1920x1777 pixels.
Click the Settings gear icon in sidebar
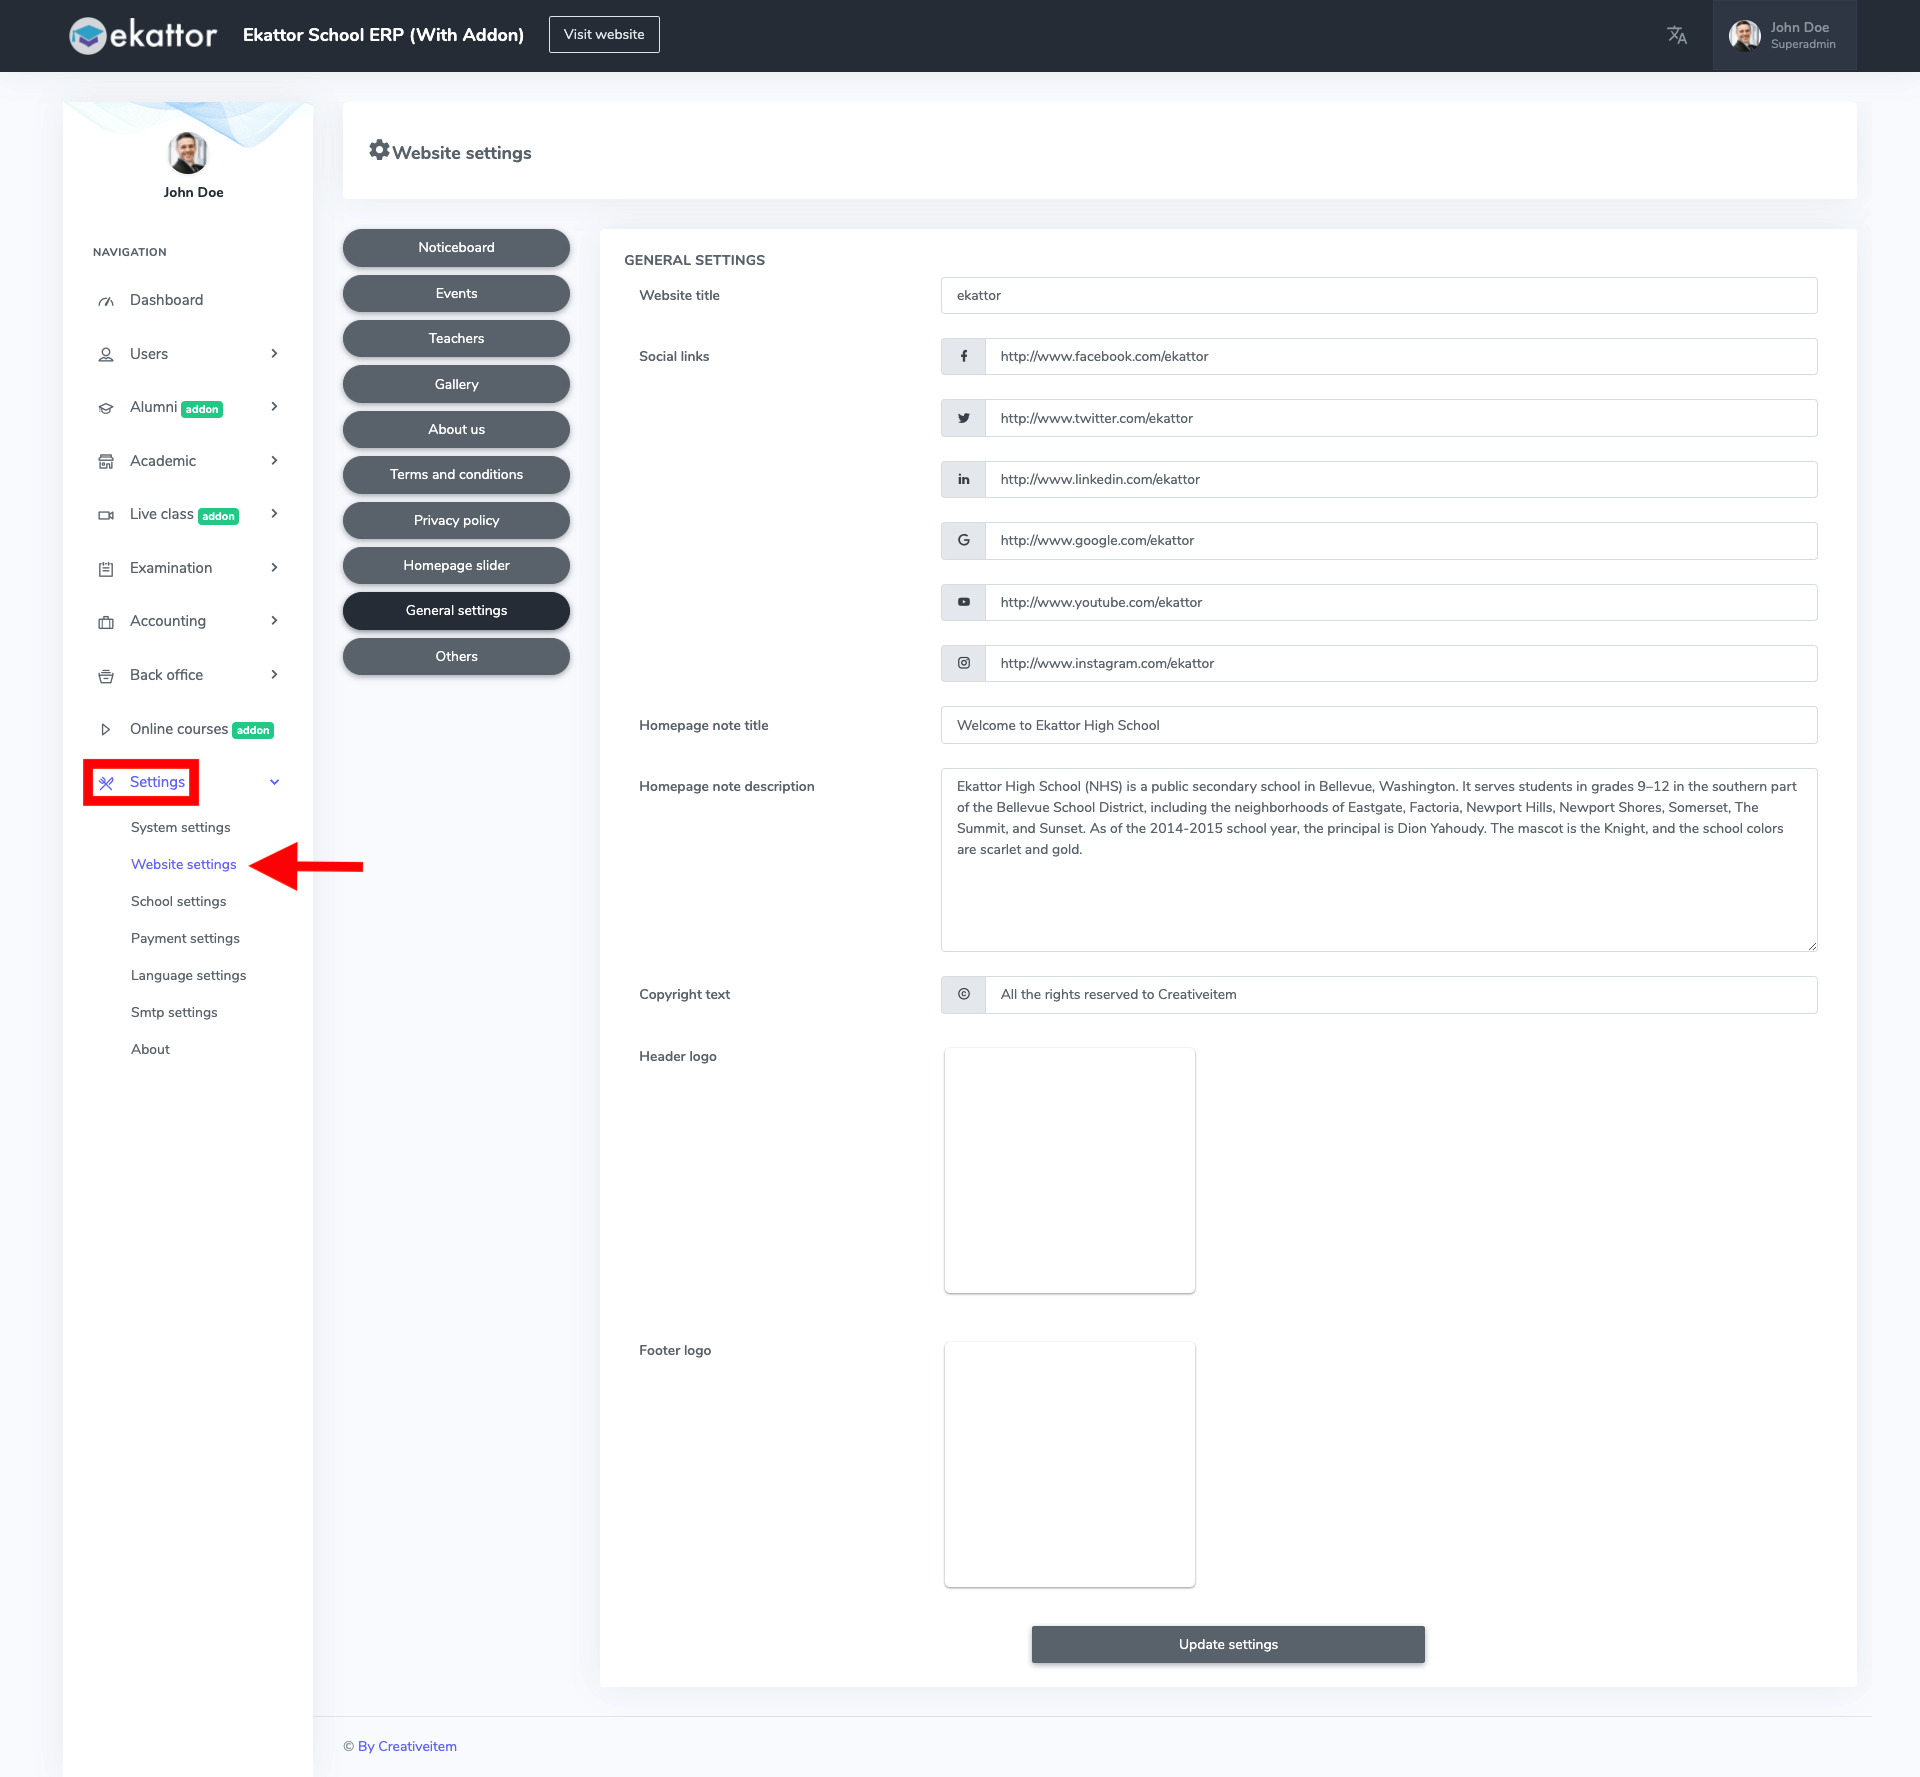pos(107,783)
